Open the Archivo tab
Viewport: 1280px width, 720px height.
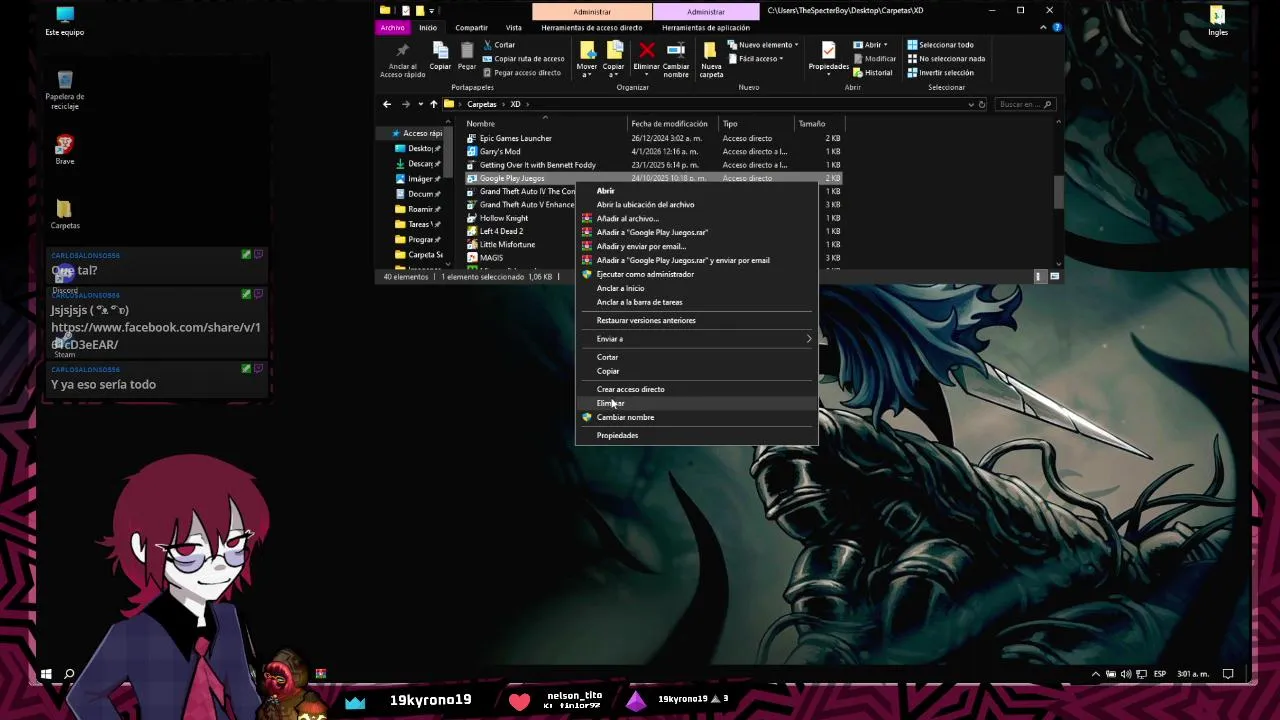(x=393, y=28)
